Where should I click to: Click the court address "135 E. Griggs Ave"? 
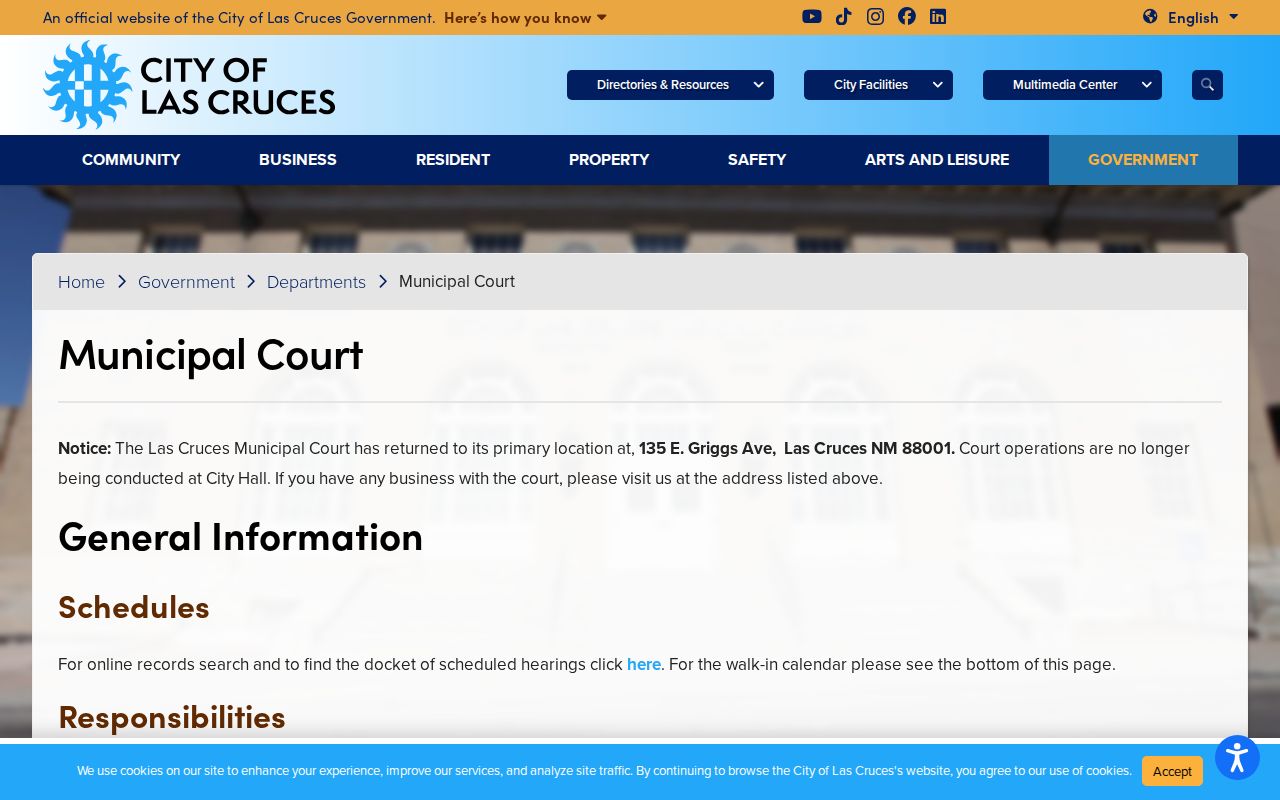[707, 448]
